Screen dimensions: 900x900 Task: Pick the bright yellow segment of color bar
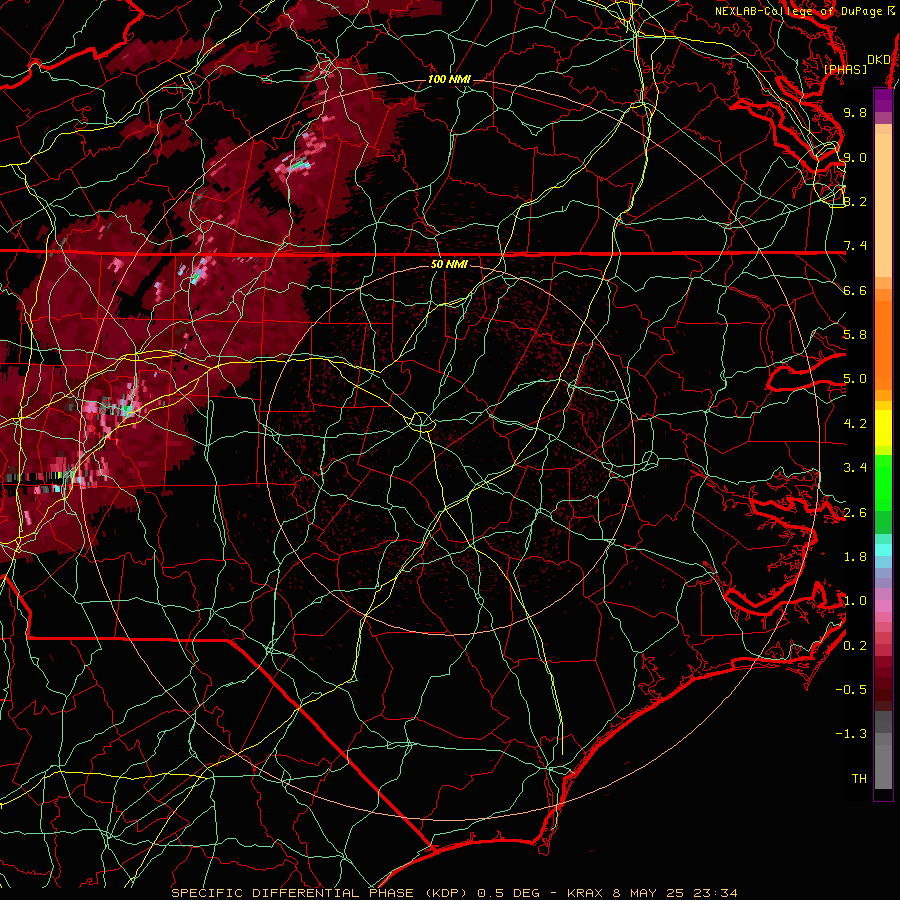883,428
